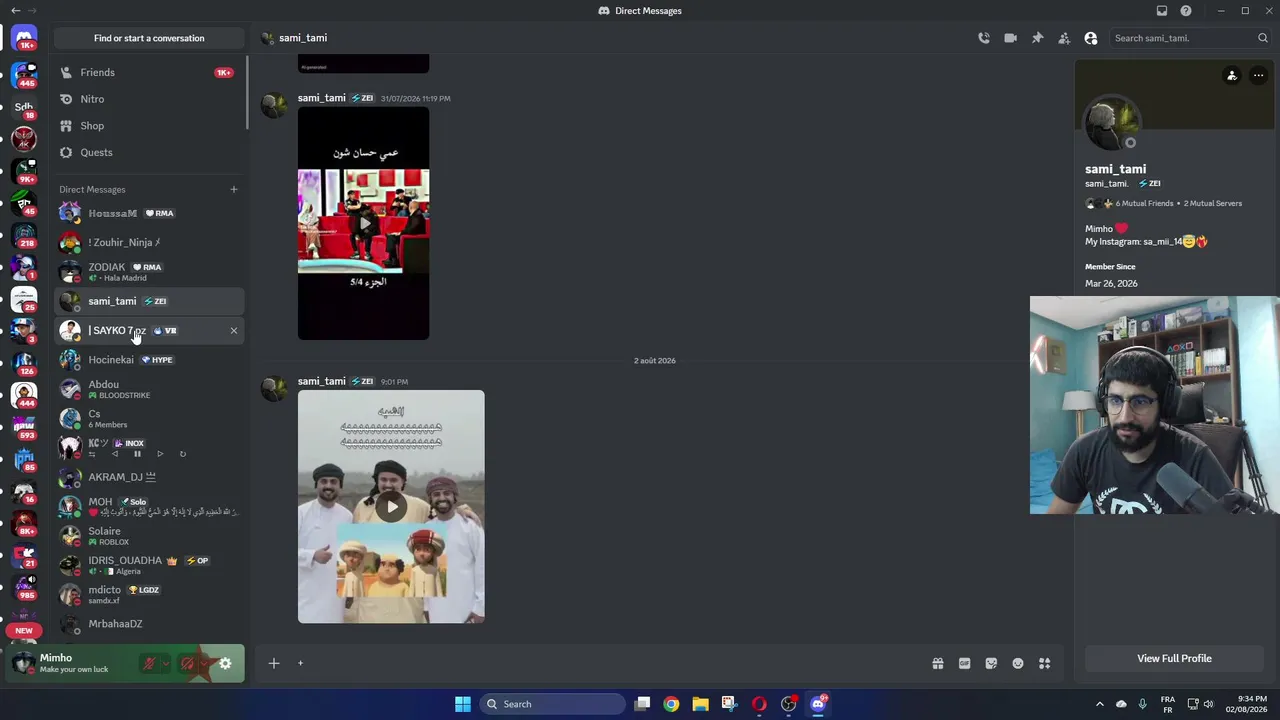Screen dimensions: 1280x720
Task: Open File Explorer from the taskbar
Action: pyautogui.click(x=700, y=704)
